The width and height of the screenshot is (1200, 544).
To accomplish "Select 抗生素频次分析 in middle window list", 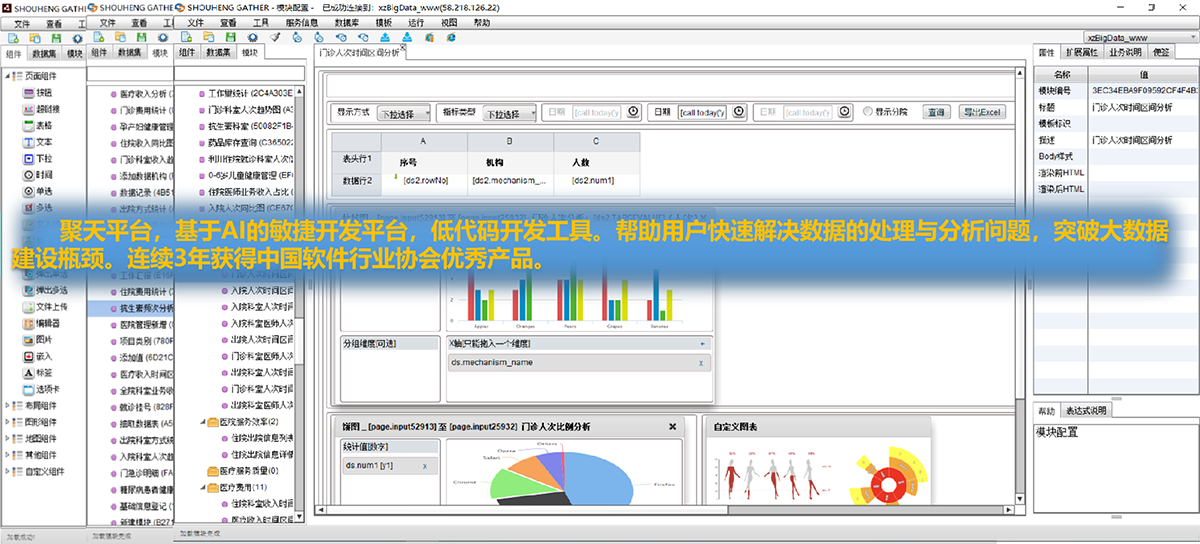I will (133, 308).
